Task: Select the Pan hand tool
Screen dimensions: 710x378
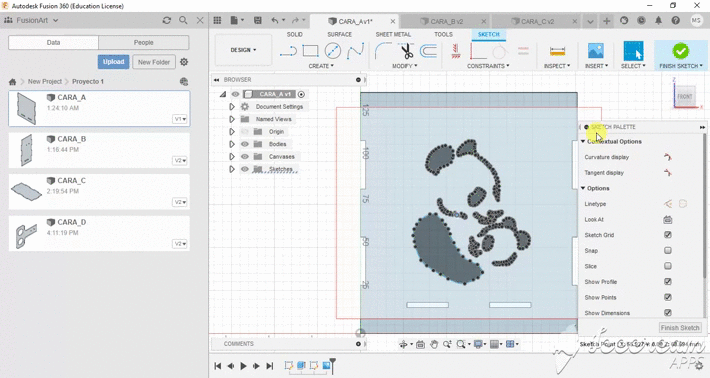Action: coord(434,345)
